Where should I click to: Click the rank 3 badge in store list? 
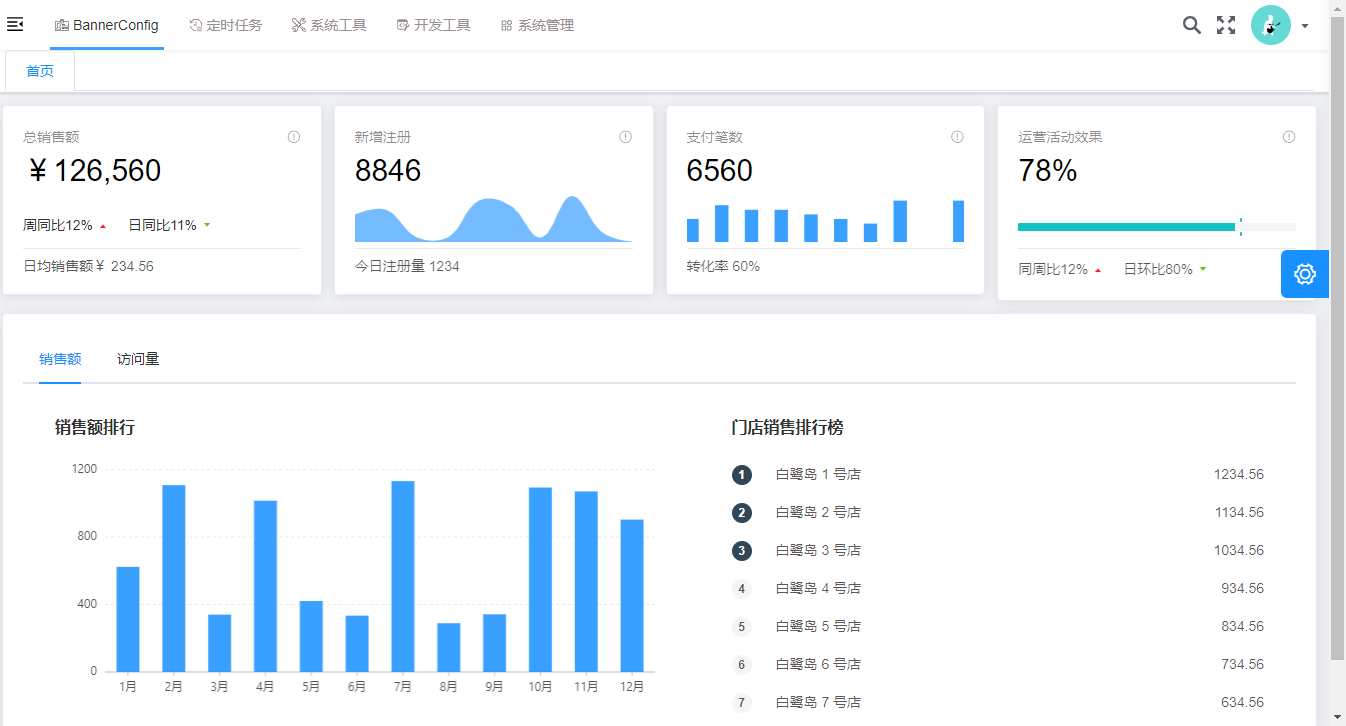pos(741,551)
